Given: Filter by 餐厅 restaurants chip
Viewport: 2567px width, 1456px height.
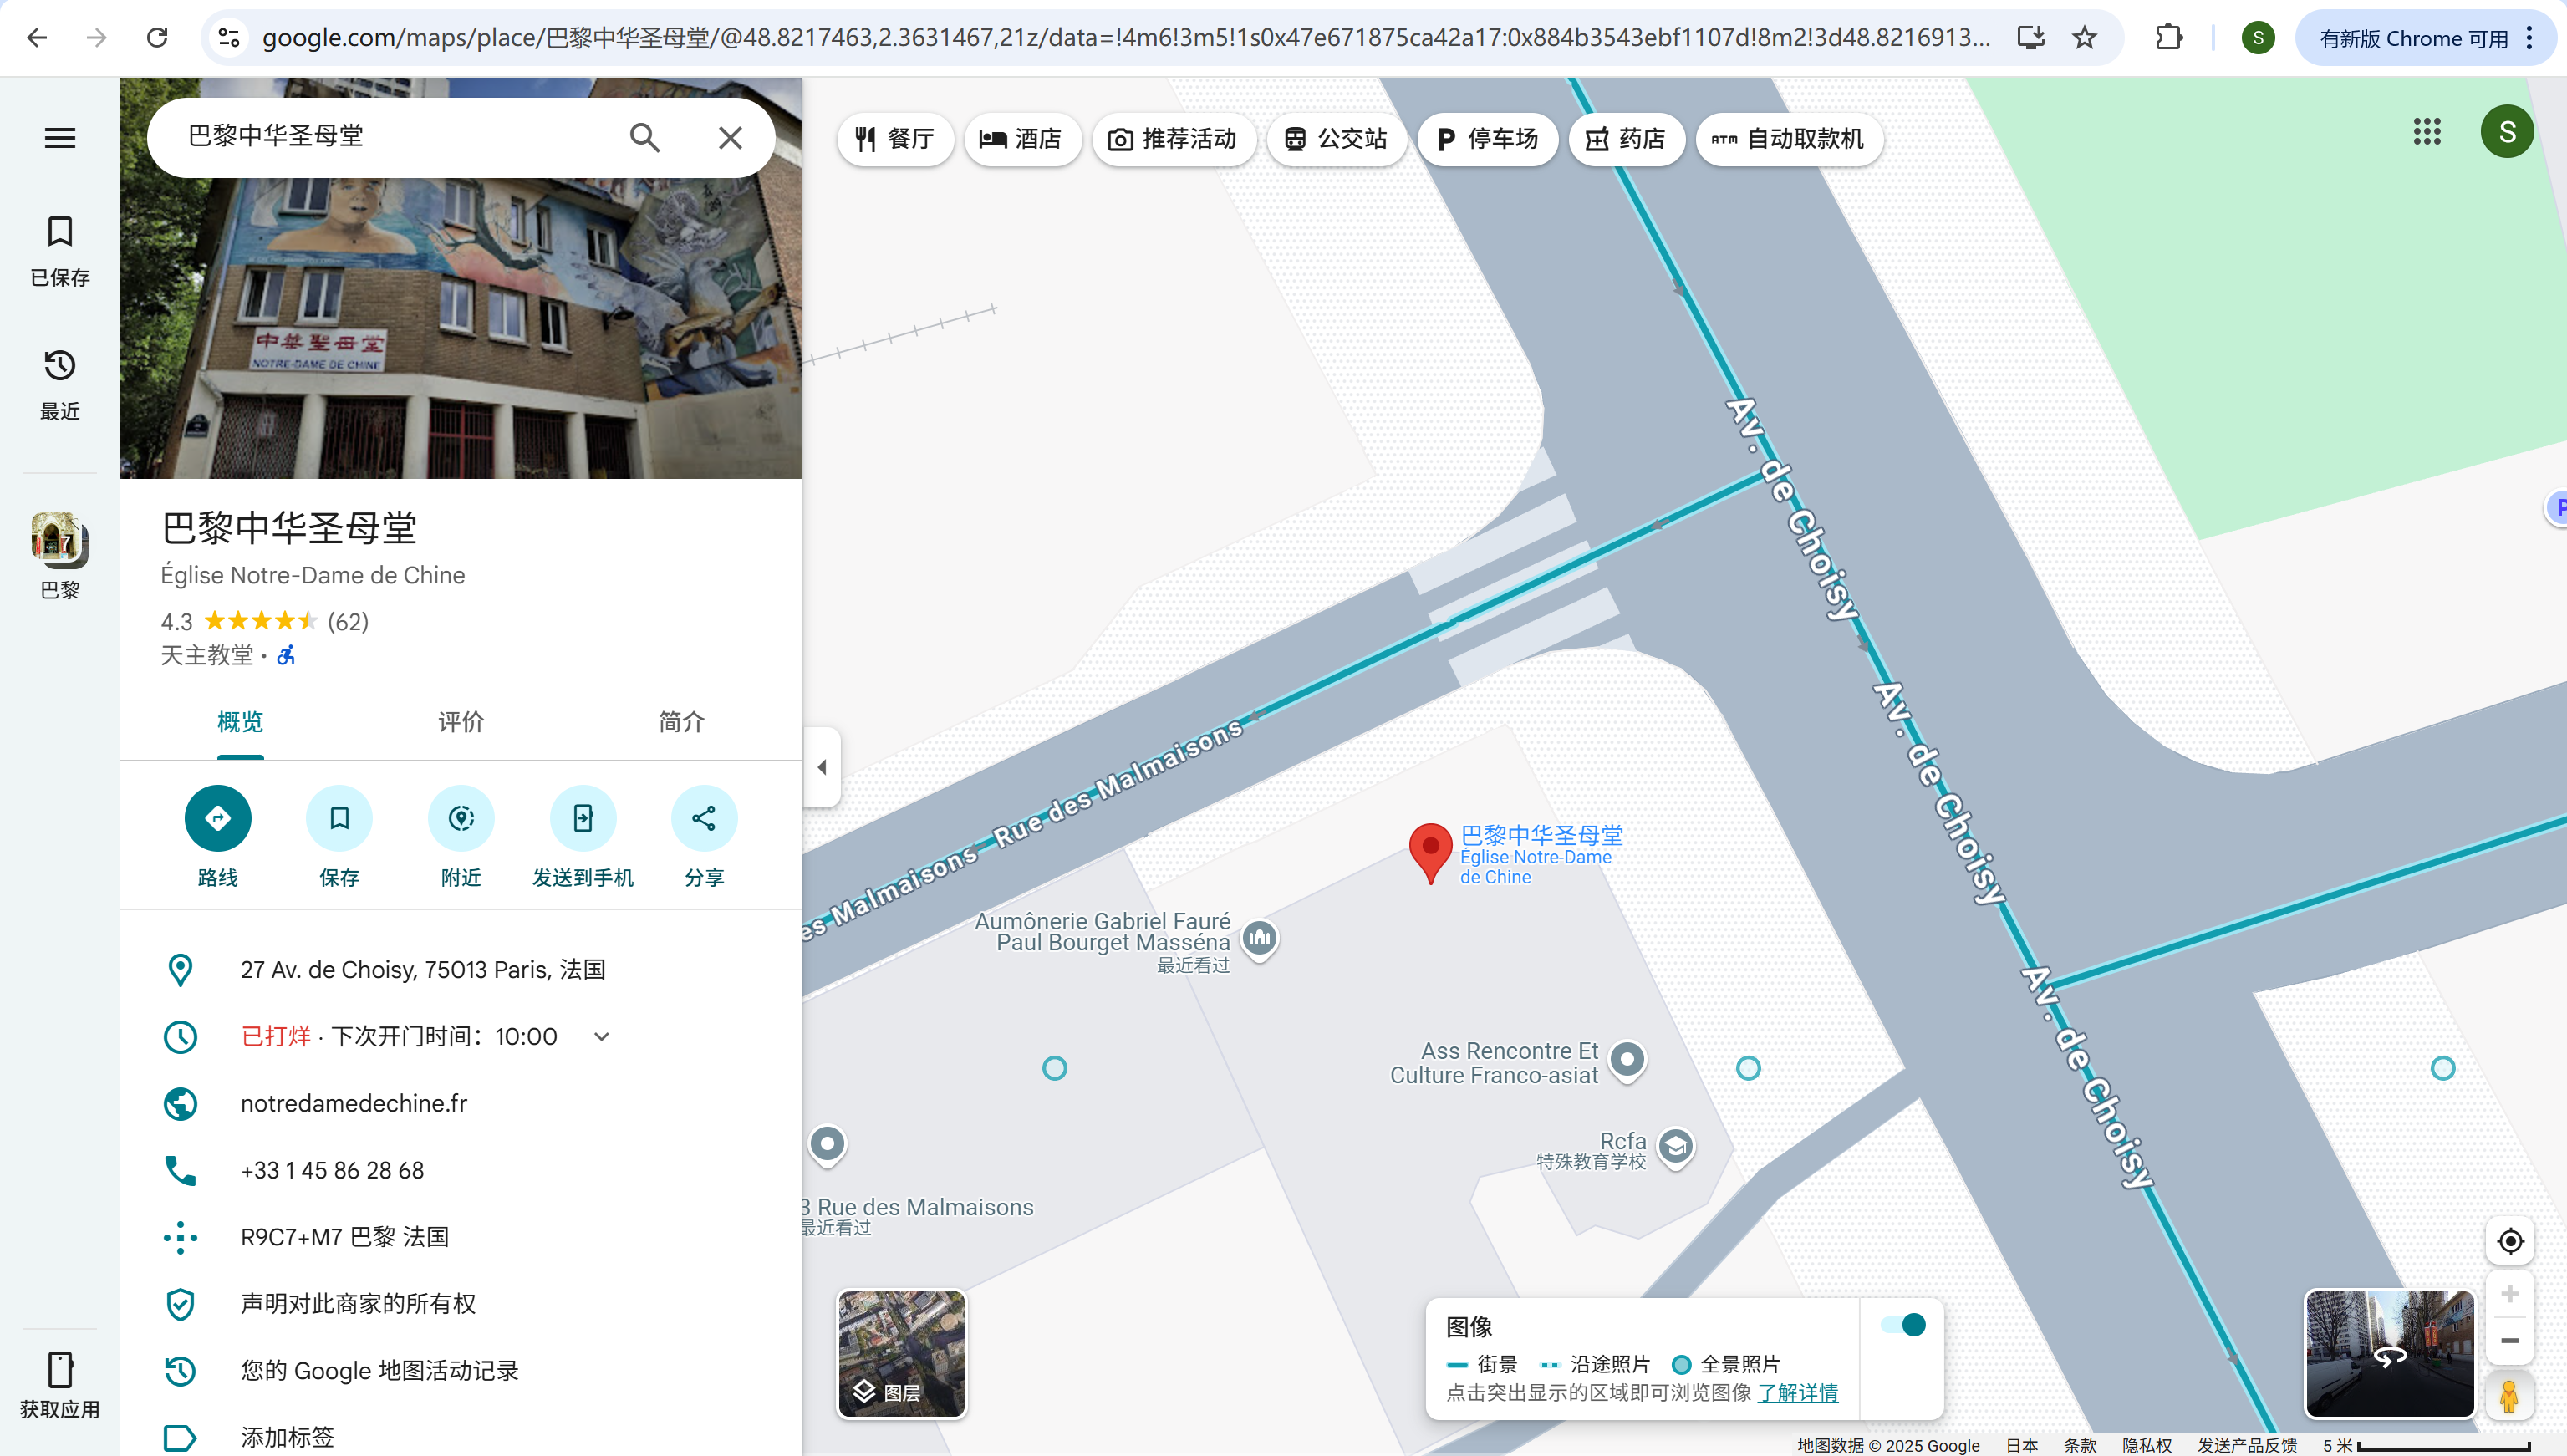Looking at the screenshot, I should click(895, 139).
